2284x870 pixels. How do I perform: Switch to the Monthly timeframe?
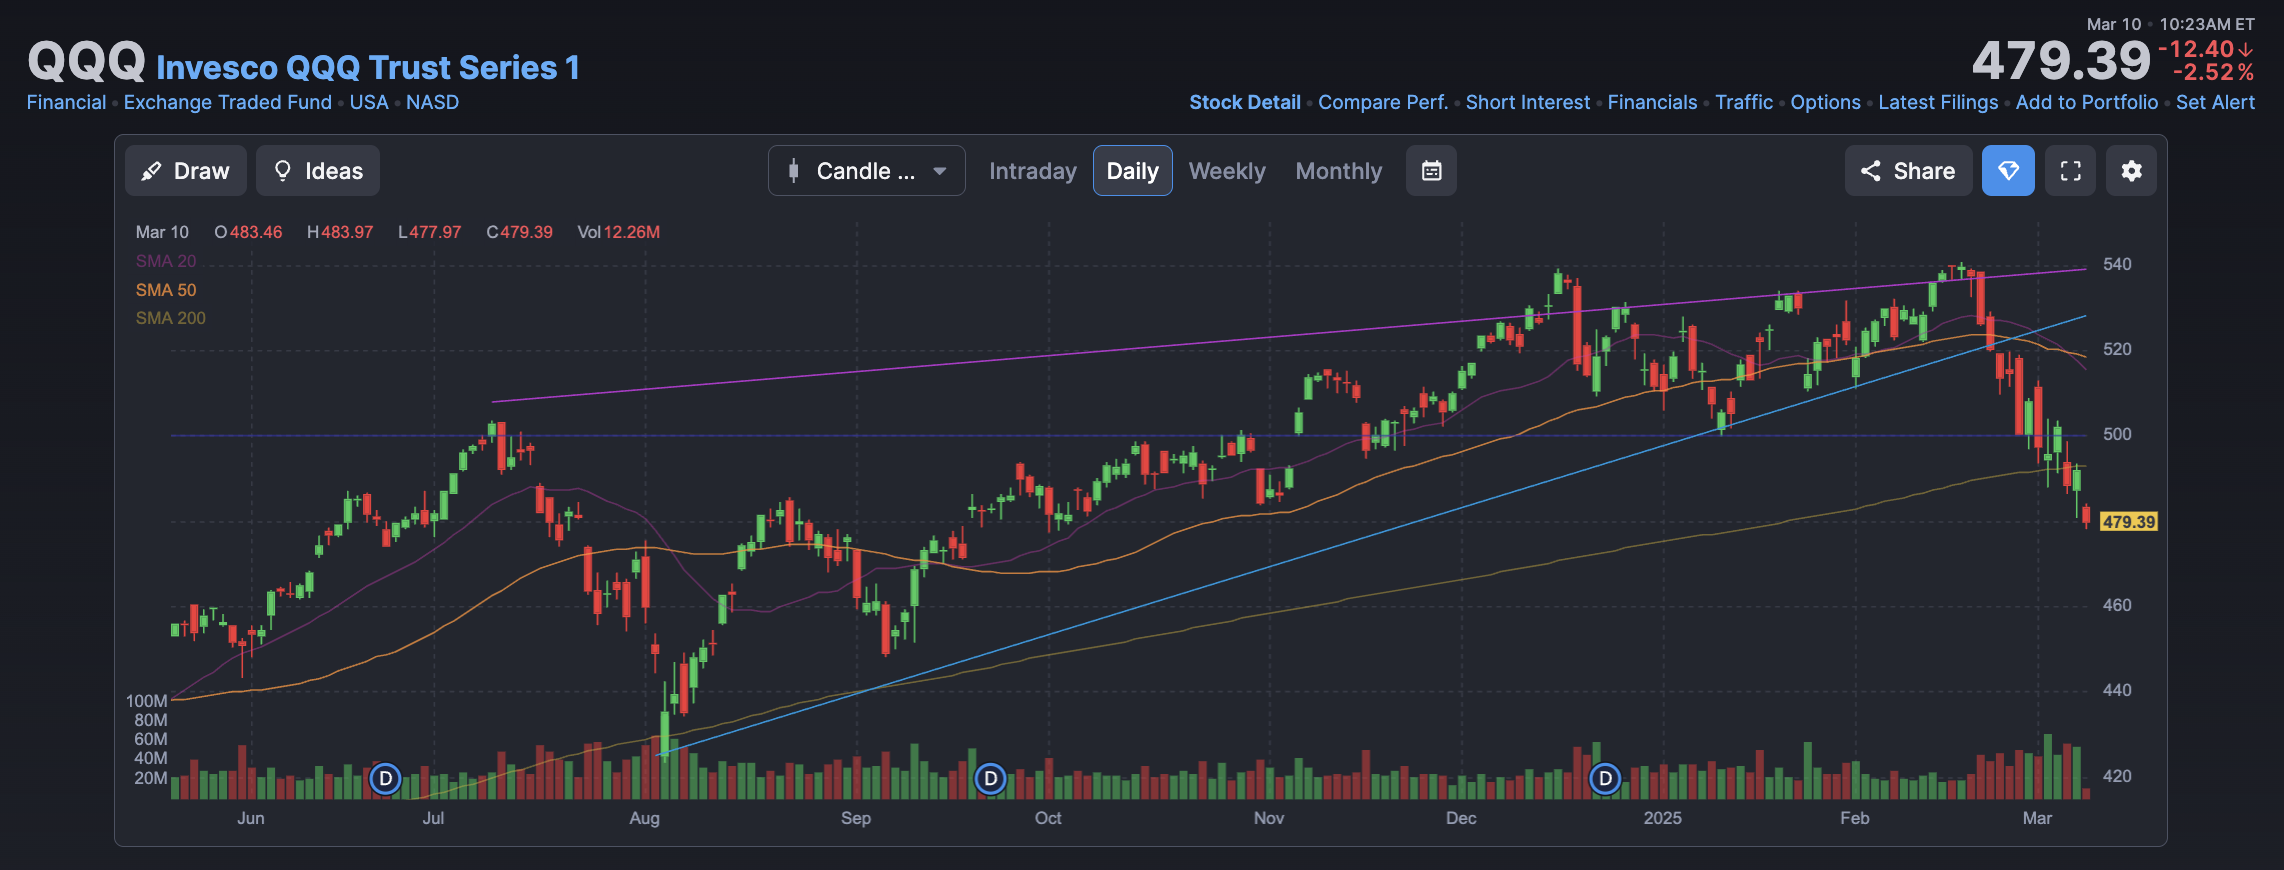pyautogui.click(x=1339, y=171)
